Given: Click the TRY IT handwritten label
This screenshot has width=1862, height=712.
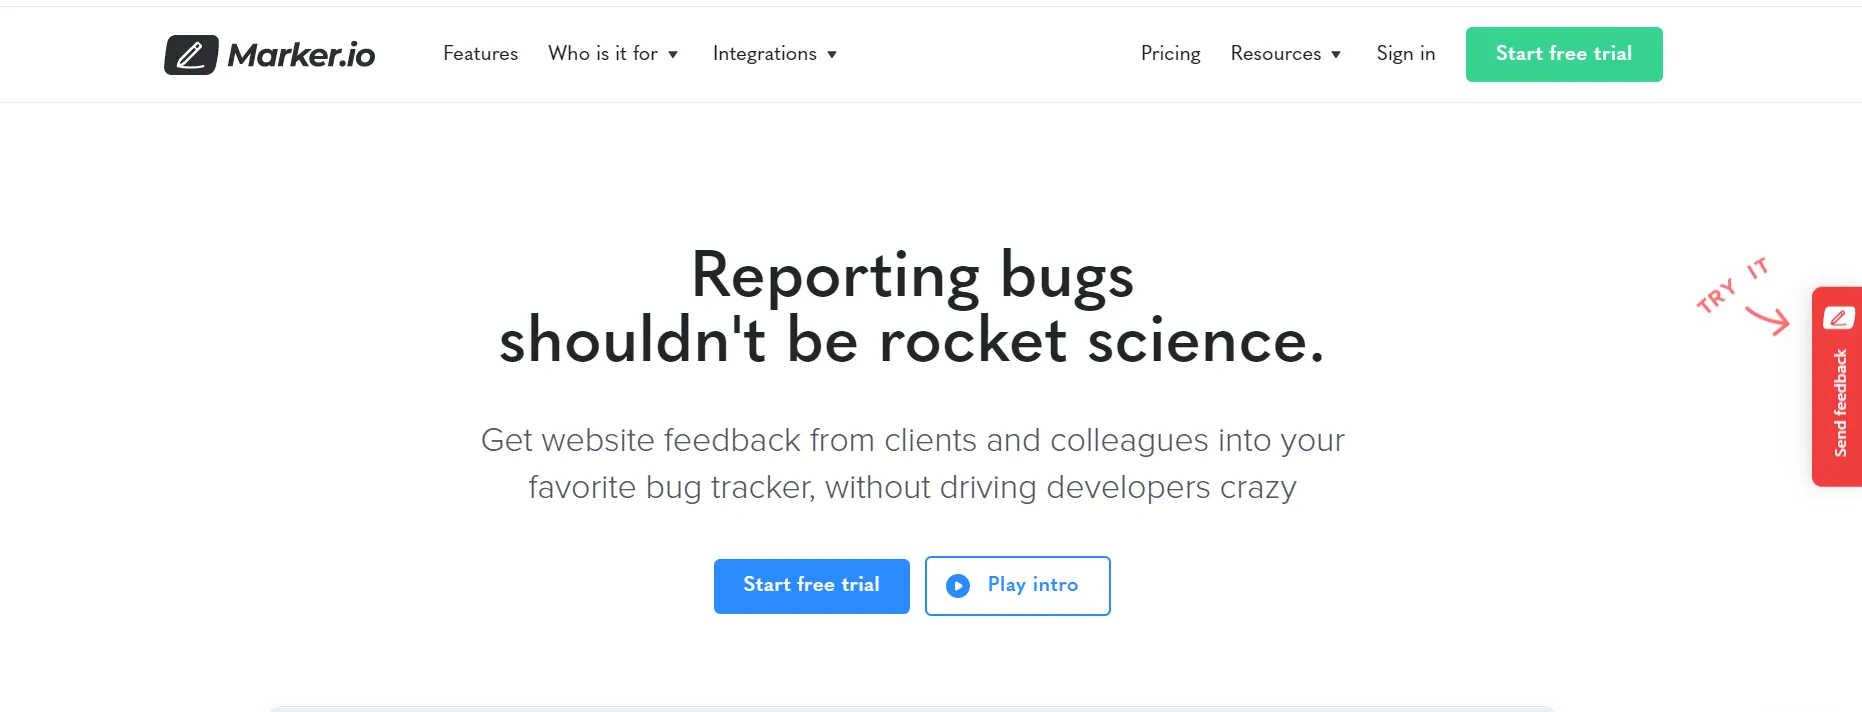Looking at the screenshot, I should [1732, 285].
